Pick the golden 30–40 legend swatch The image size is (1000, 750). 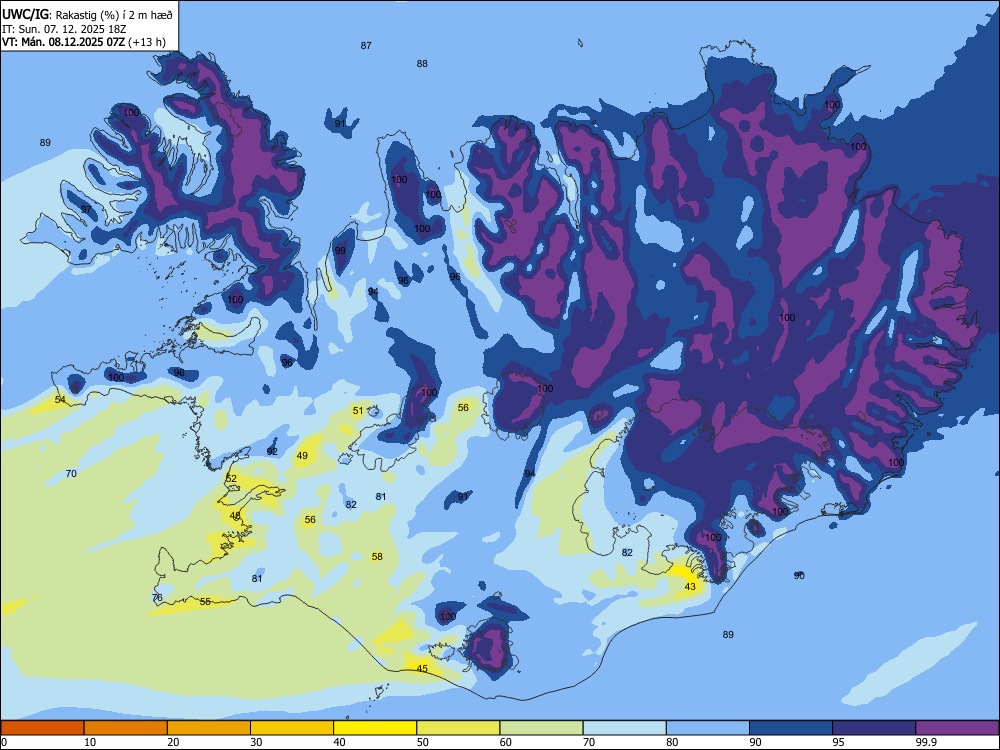coord(292,728)
